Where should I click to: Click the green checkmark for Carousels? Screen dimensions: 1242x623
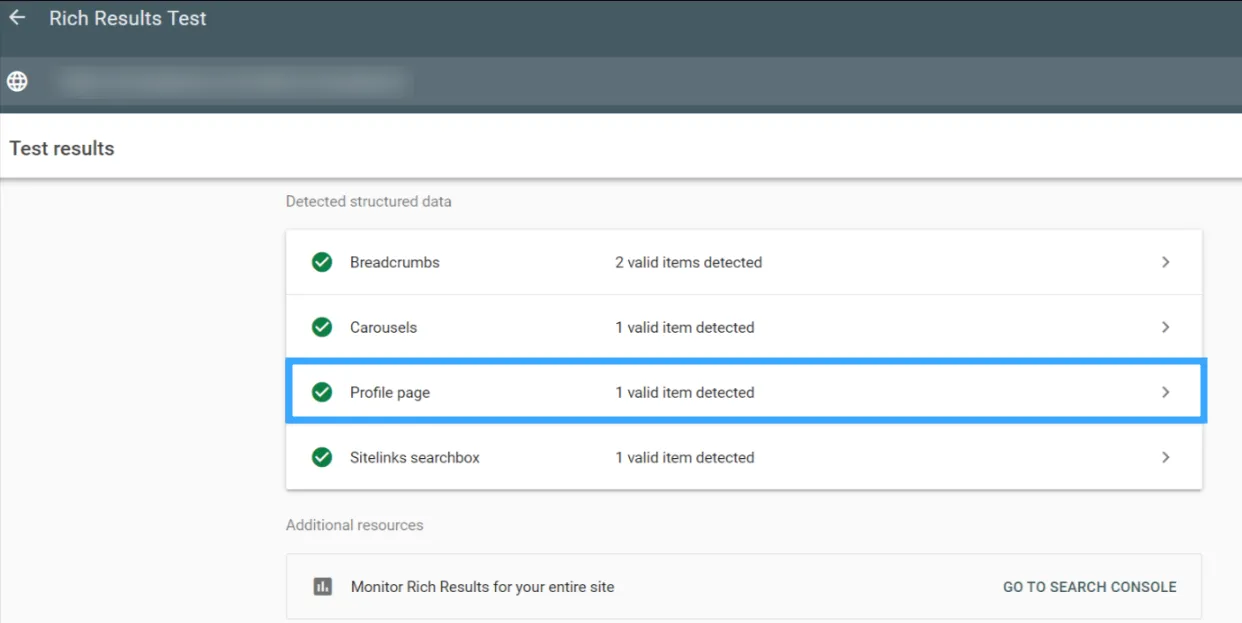322,327
